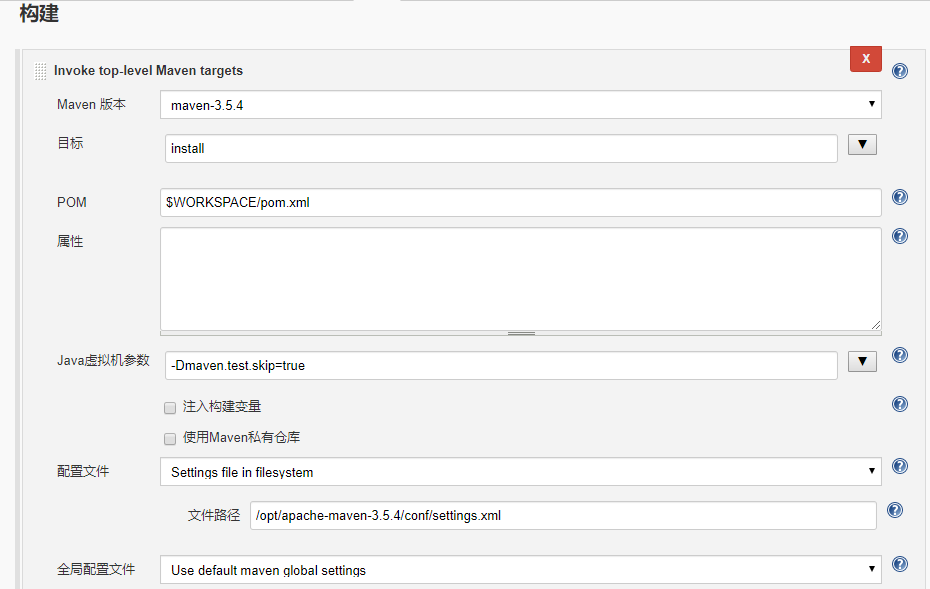
Task: Click help icon next to 注入构建变量
Action: click(x=900, y=404)
